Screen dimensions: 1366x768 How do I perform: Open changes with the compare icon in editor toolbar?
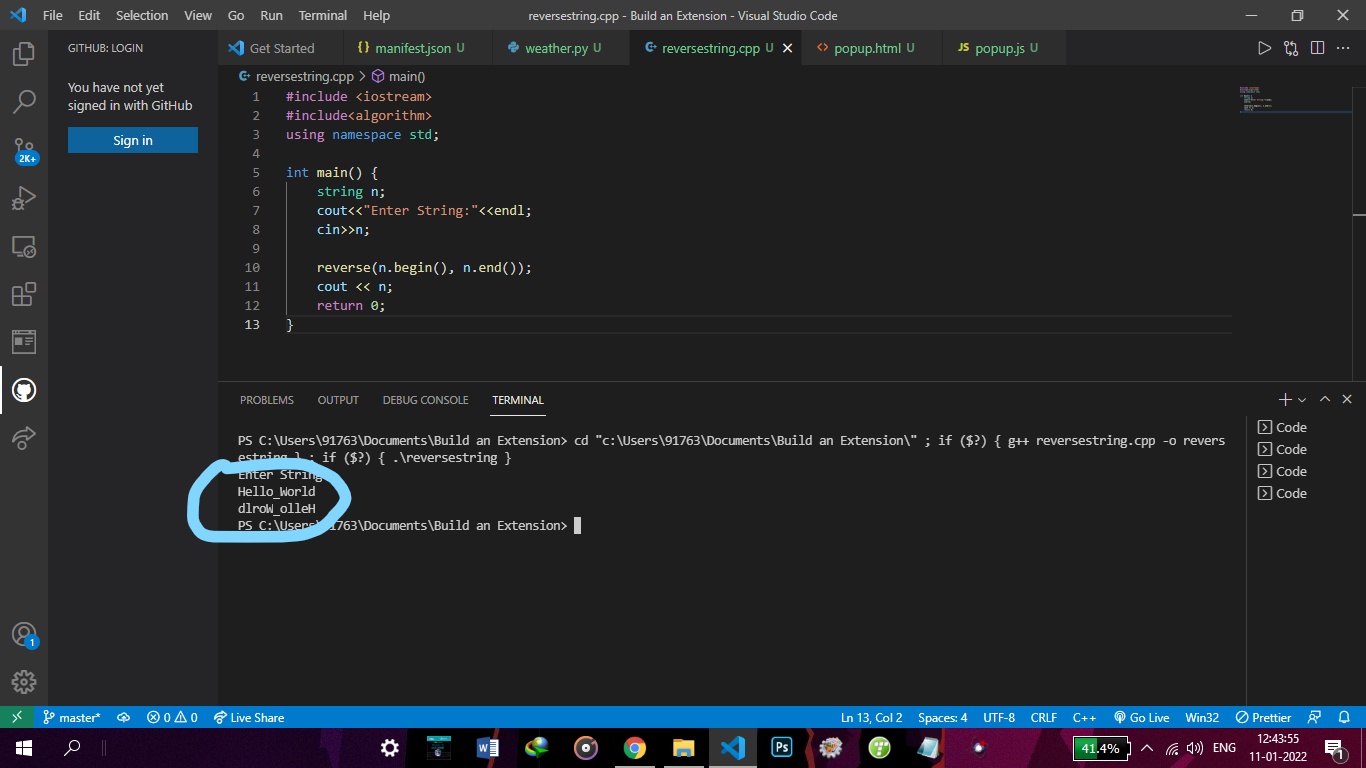coord(1291,48)
